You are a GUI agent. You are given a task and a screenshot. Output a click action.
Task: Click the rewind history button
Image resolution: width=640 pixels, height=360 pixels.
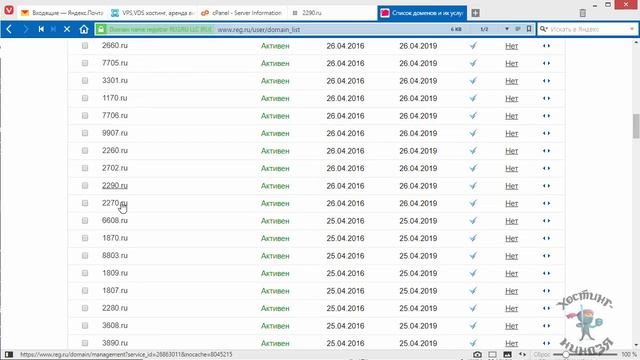click(x=41, y=29)
